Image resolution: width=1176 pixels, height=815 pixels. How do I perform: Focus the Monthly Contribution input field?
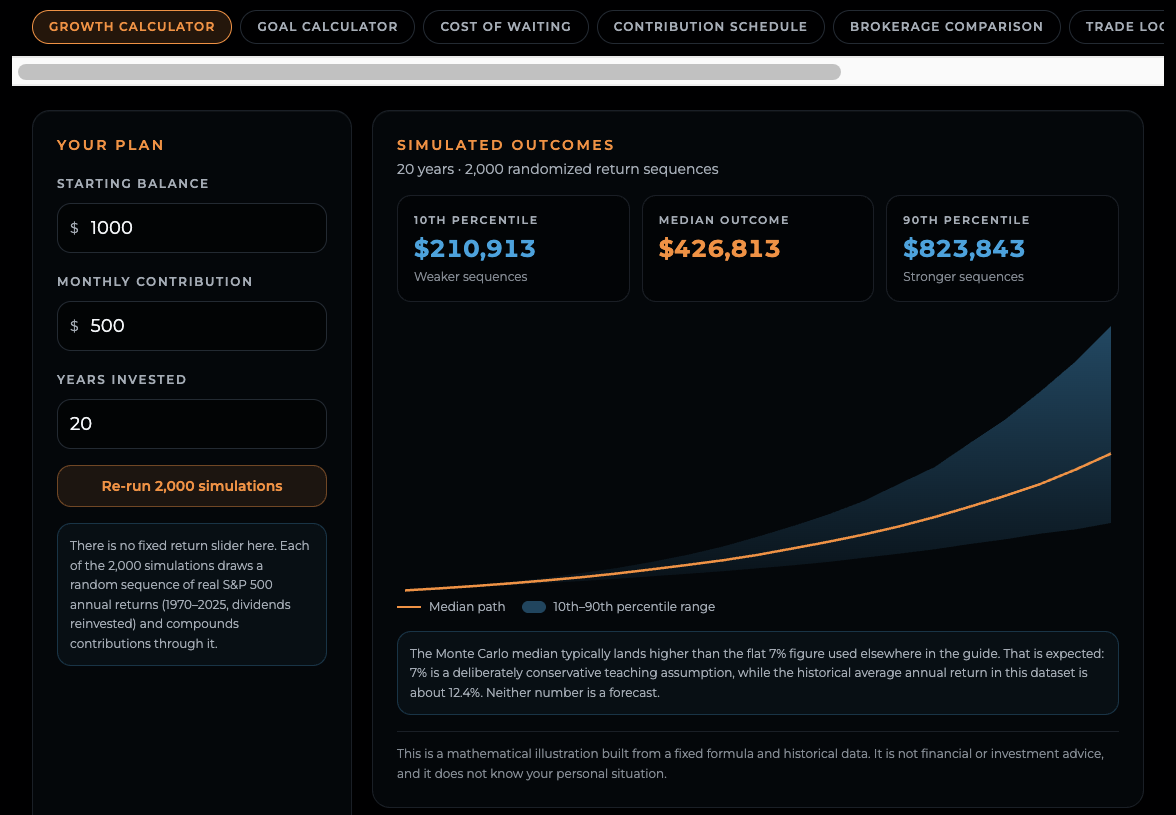[192, 326]
